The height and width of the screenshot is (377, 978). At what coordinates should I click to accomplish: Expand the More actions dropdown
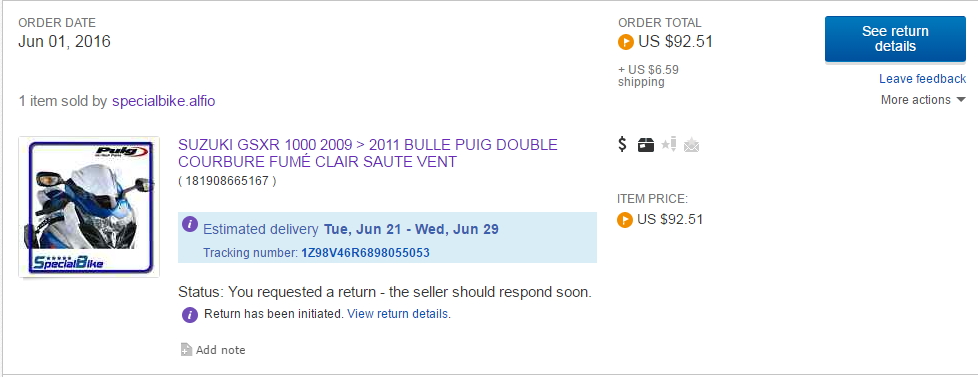(x=923, y=100)
